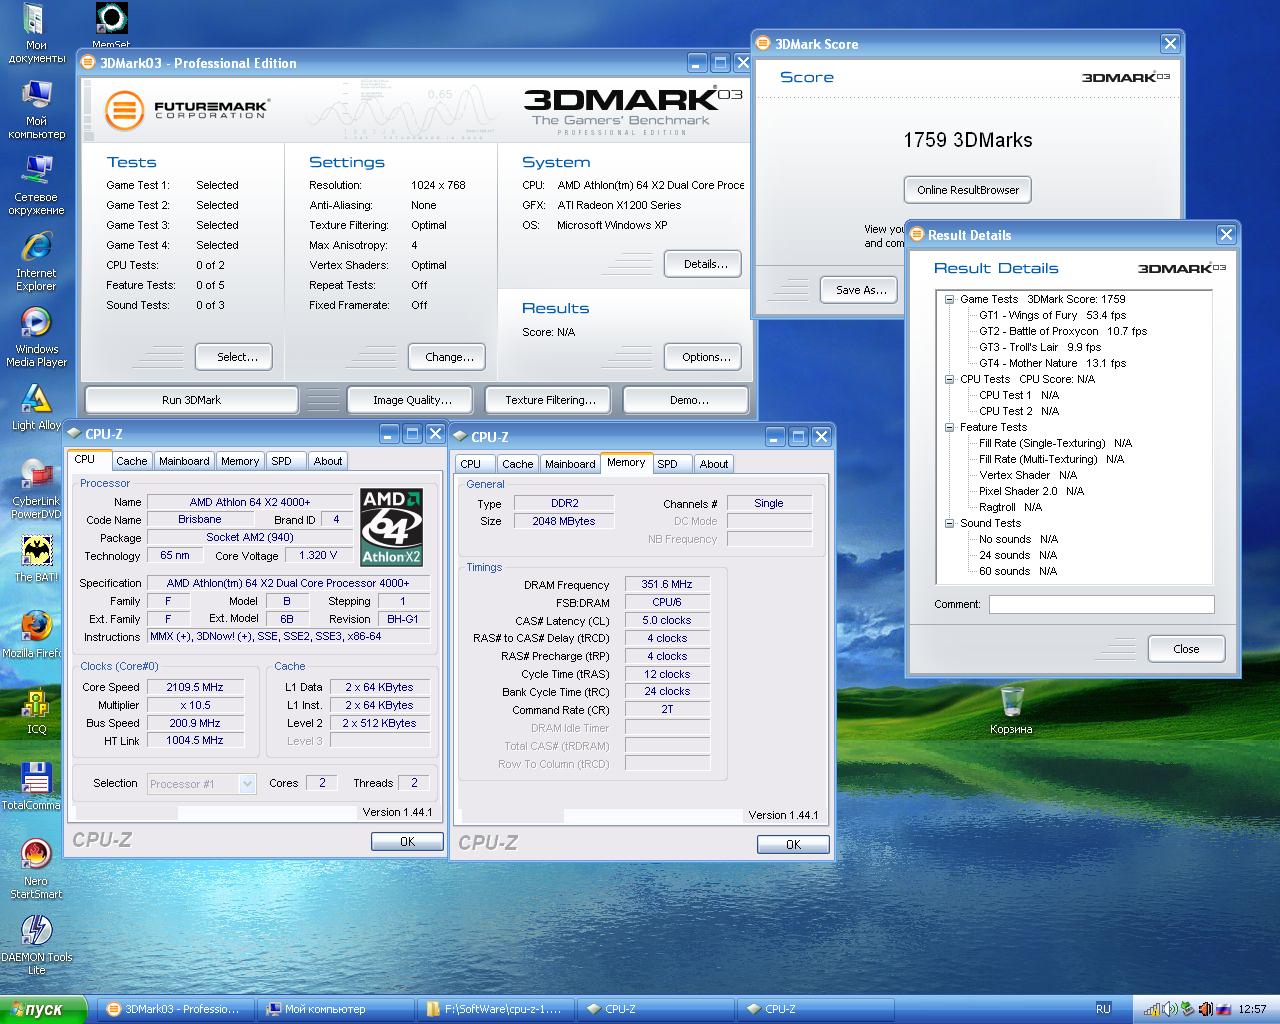Switch to Memory tab in left CPU-Z
The image size is (1280, 1024).
coord(240,461)
